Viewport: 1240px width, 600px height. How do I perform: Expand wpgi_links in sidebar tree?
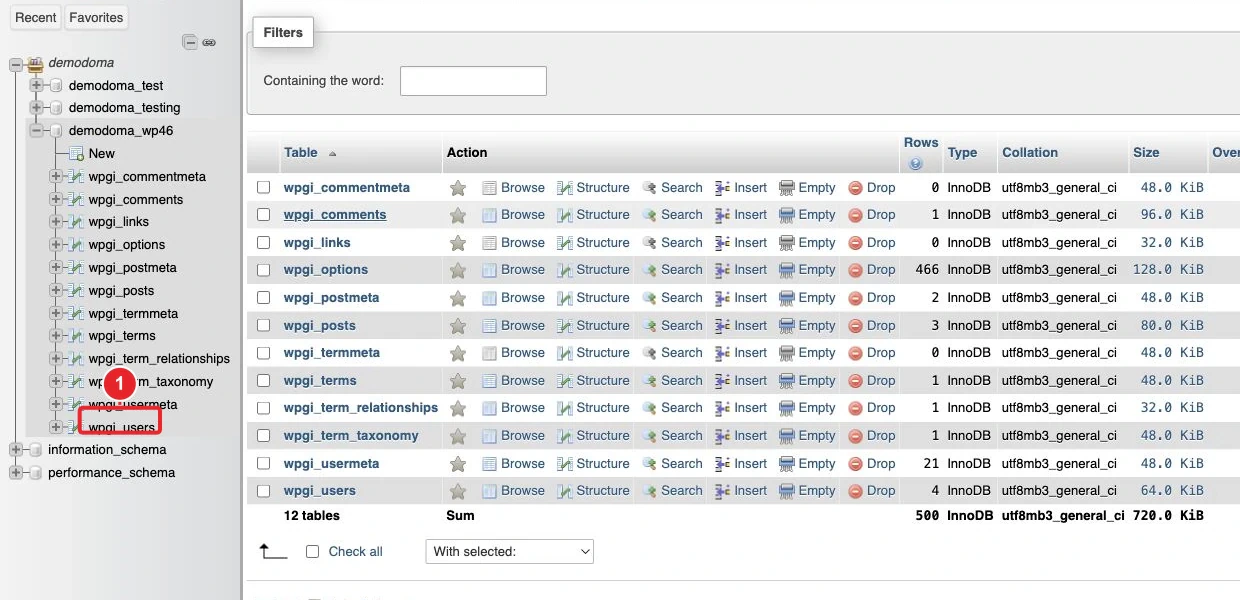tap(56, 222)
